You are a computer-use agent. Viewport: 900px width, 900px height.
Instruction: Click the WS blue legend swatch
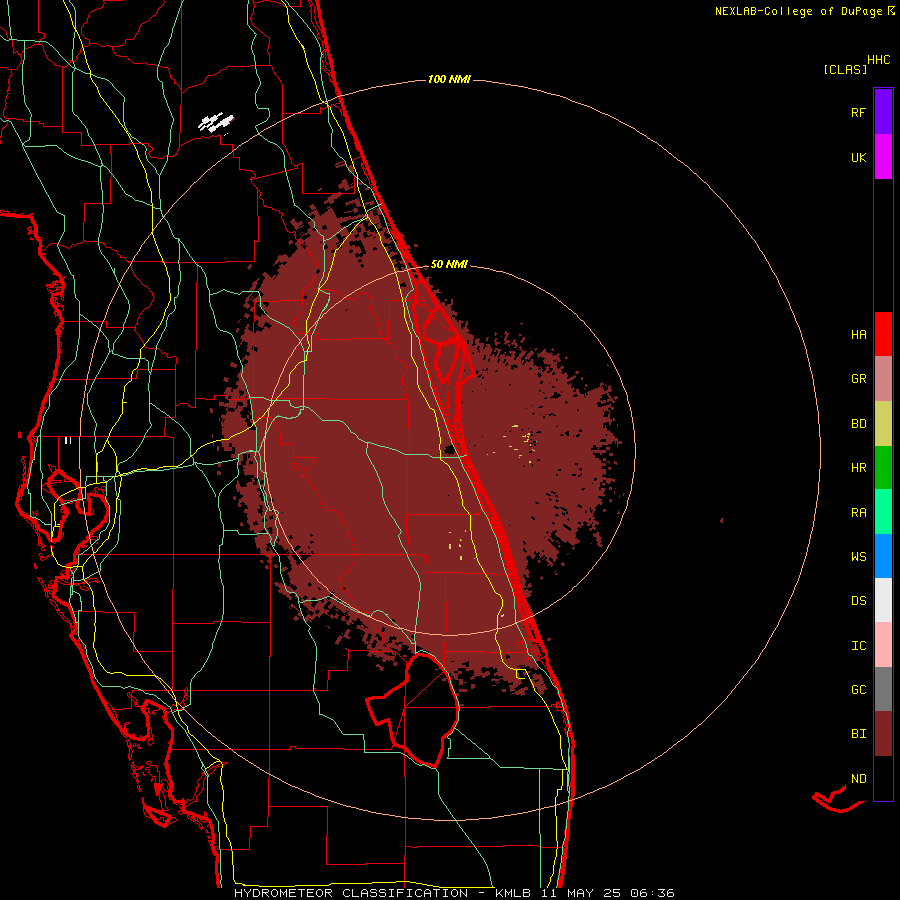[x=883, y=556]
